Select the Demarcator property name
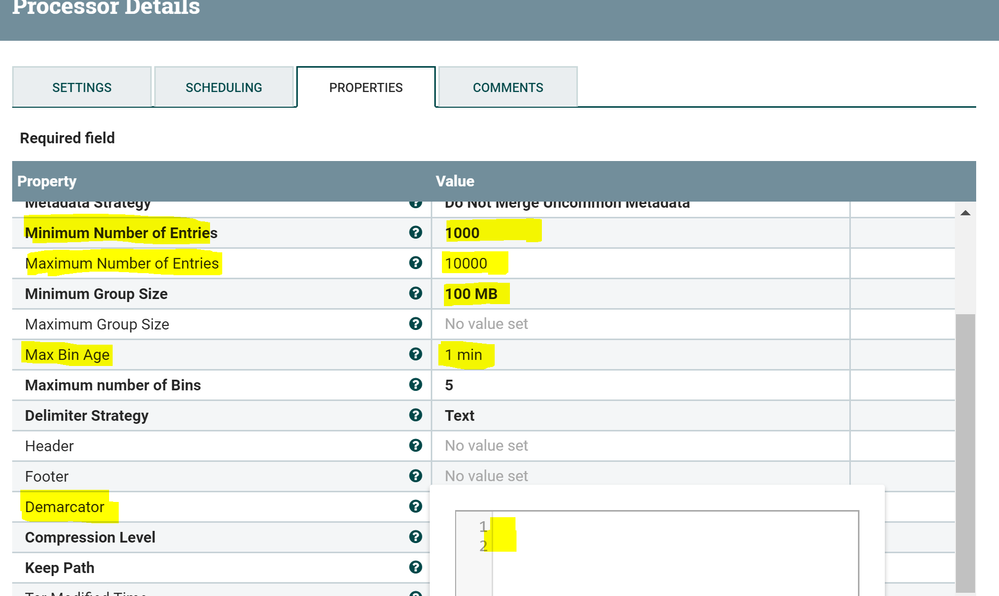Screen dimensions: 999x596 (x=64, y=507)
